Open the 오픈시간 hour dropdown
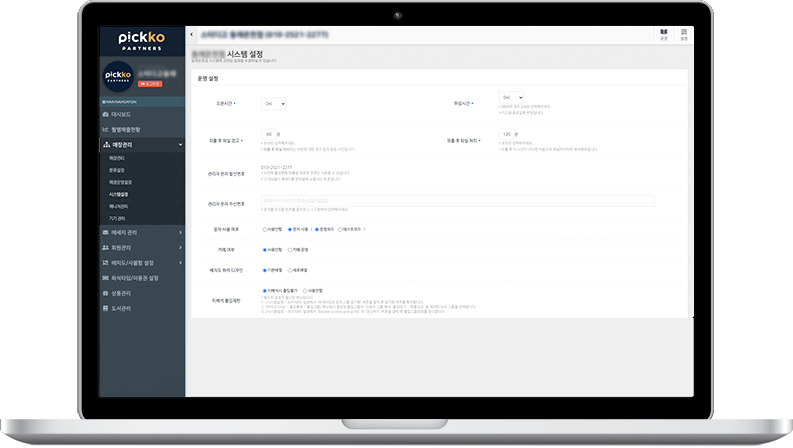Viewport: 793px width, 448px height. click(273, 103)
